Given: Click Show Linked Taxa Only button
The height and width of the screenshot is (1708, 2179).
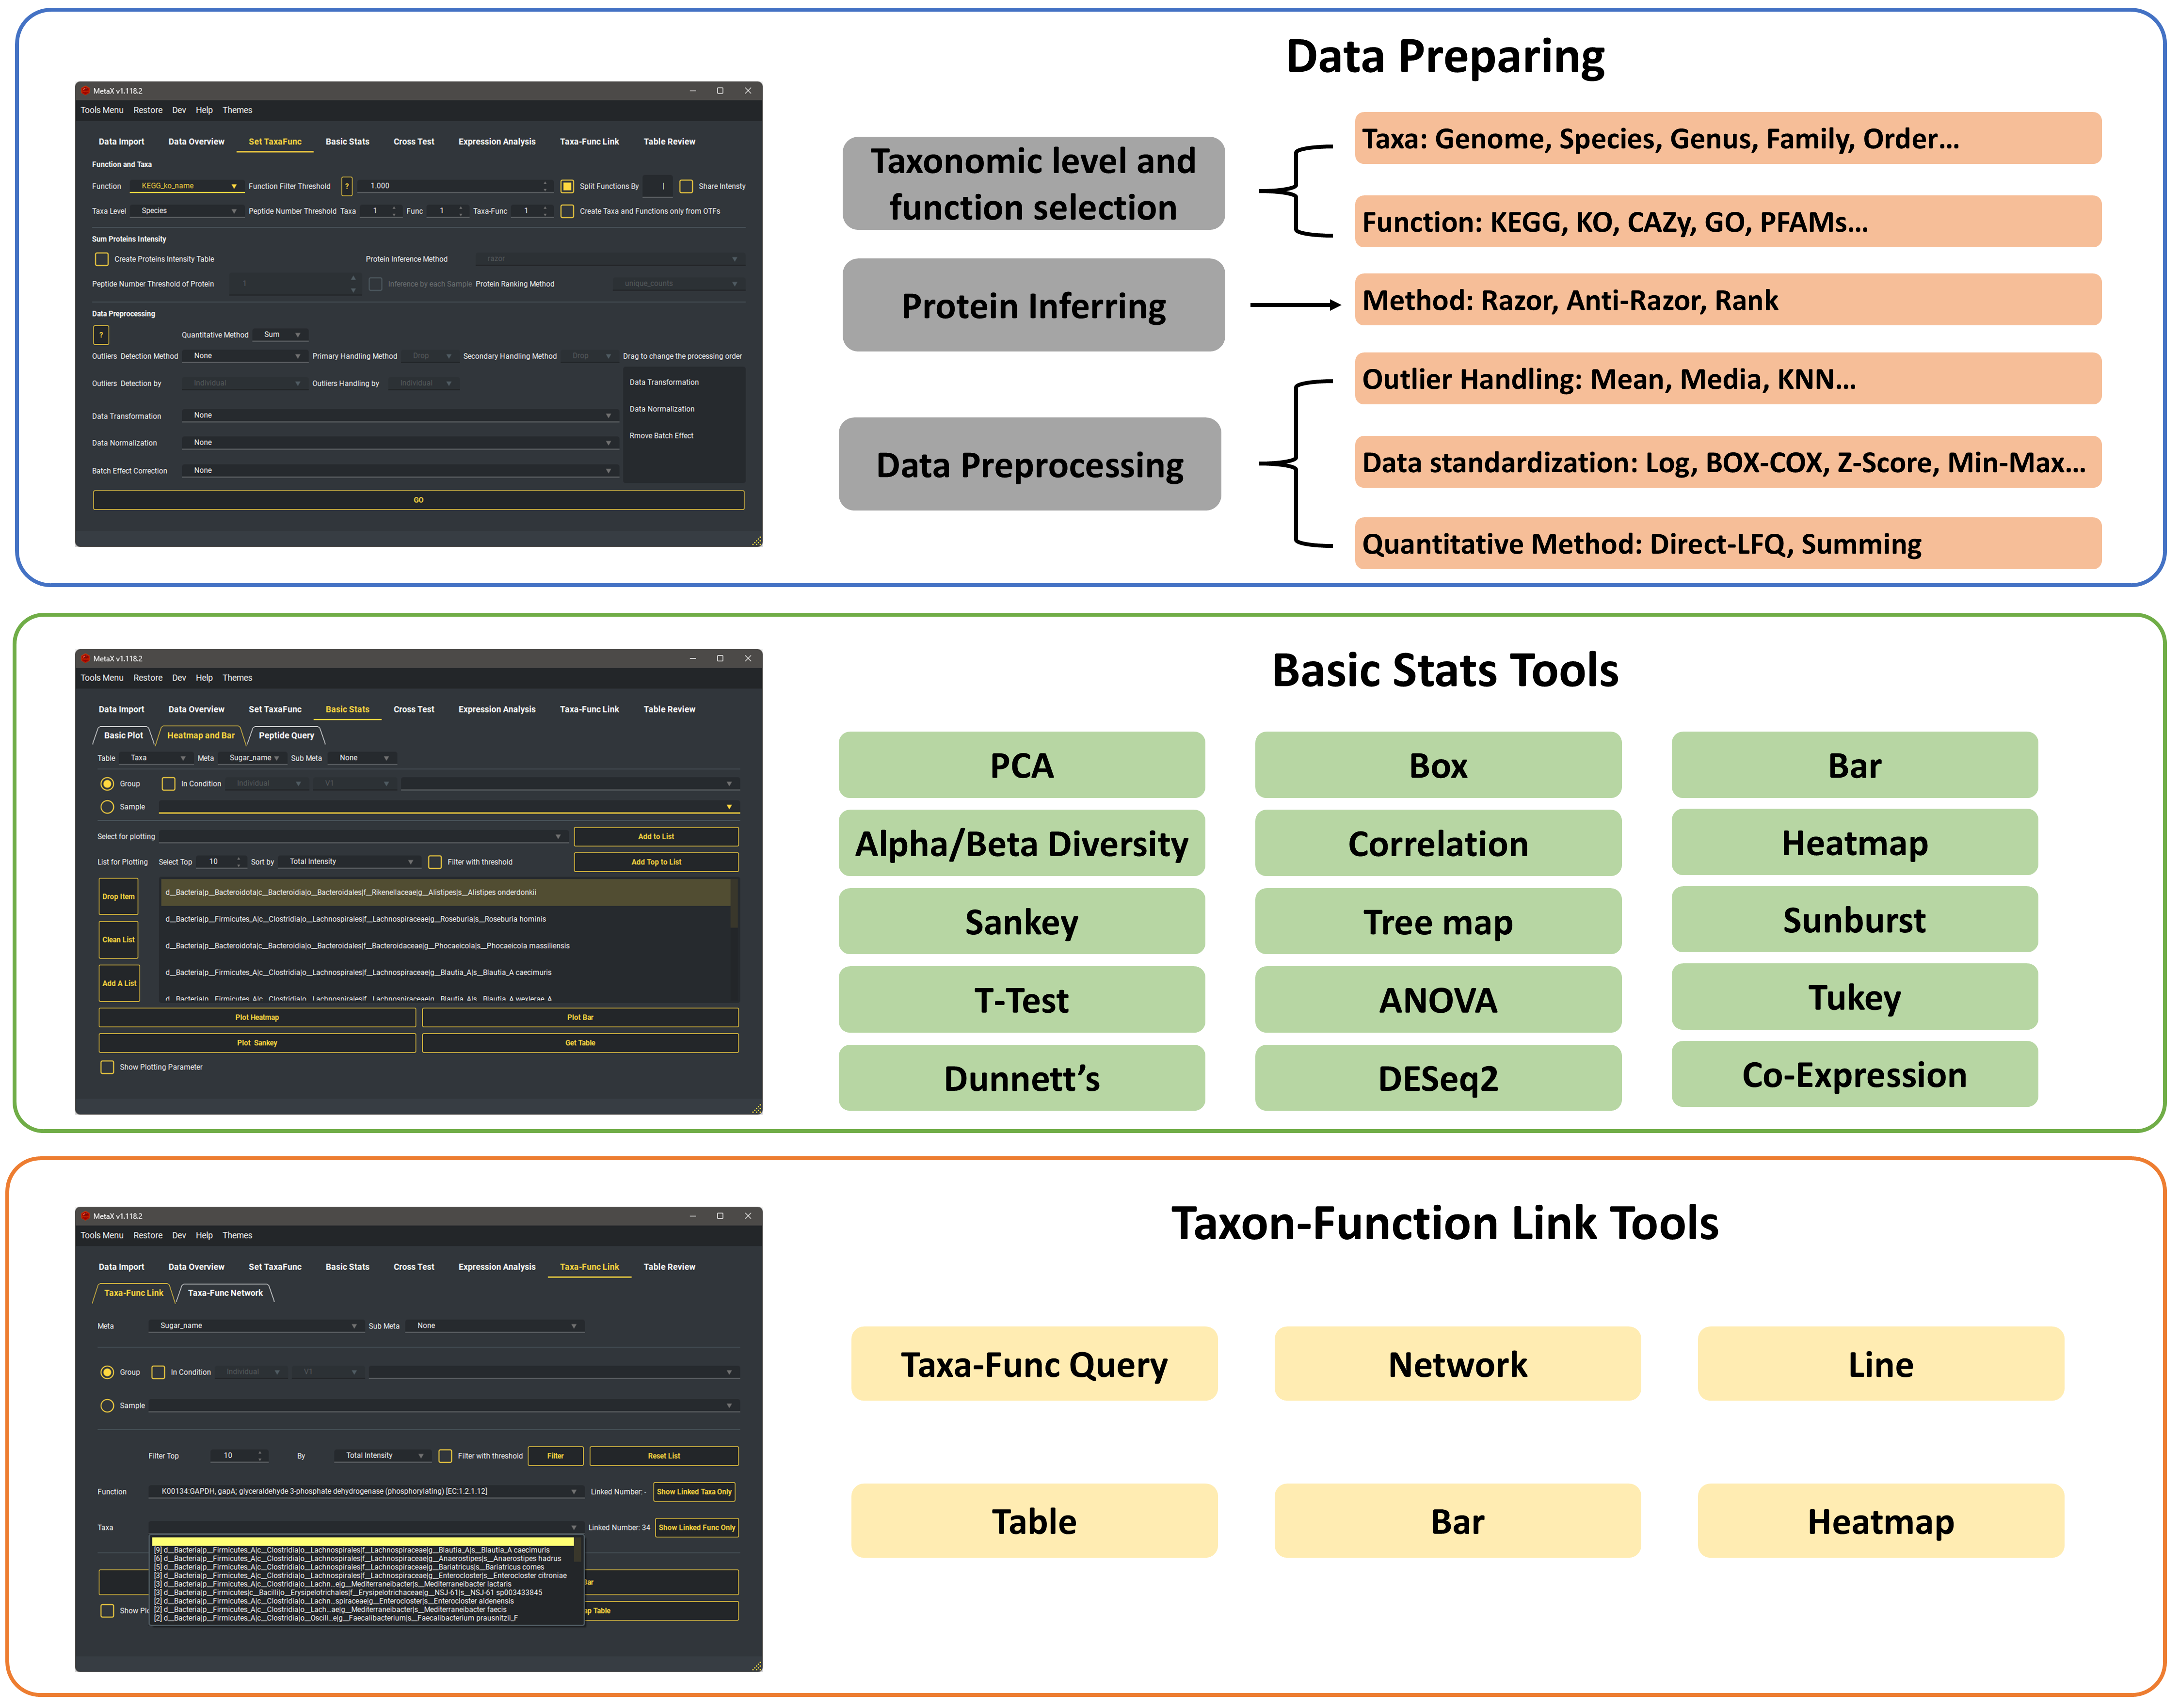Looking at the screenshot, I should click(695, 1492).
